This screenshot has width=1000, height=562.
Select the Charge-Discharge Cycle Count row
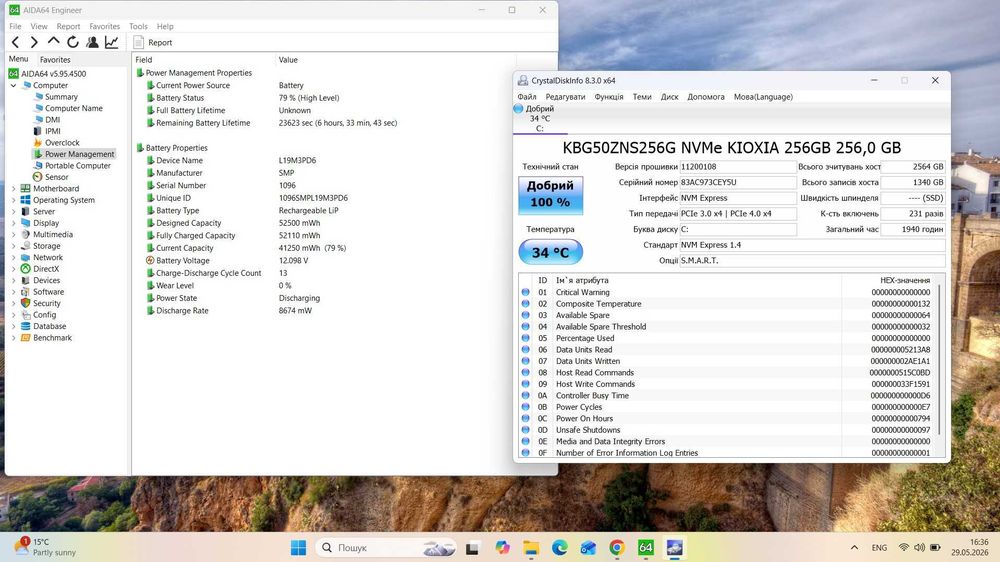coord(325,273)
